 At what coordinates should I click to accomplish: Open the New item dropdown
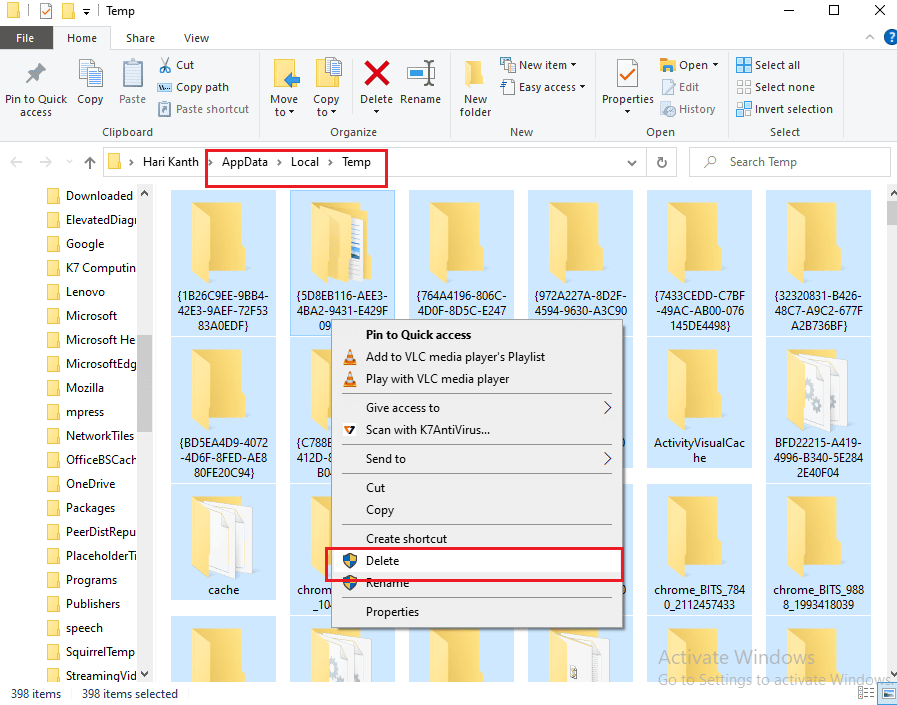538,65
